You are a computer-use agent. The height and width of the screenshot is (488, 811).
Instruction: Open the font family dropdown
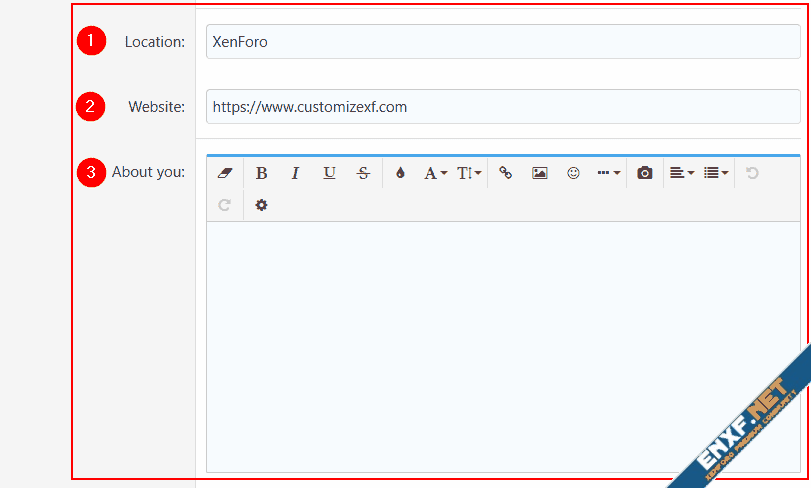pyautogui.click(x=435, y=173)
